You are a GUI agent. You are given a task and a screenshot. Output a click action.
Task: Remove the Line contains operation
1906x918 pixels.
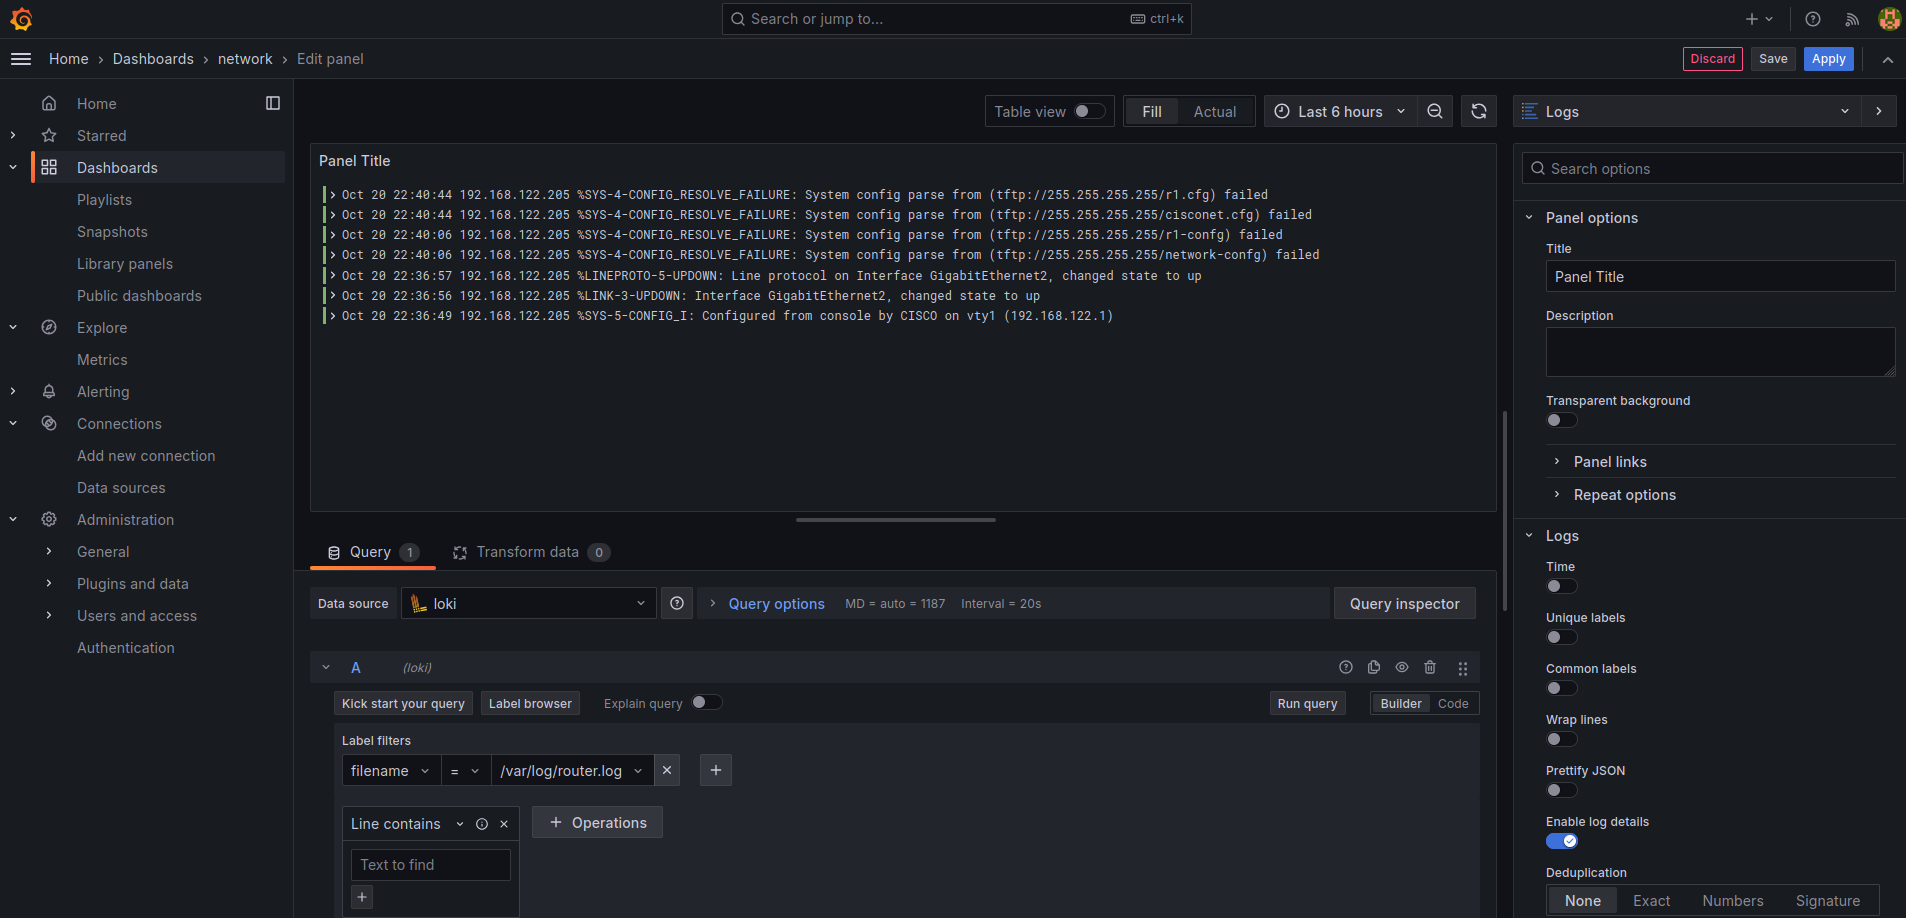tap(504, 824)
